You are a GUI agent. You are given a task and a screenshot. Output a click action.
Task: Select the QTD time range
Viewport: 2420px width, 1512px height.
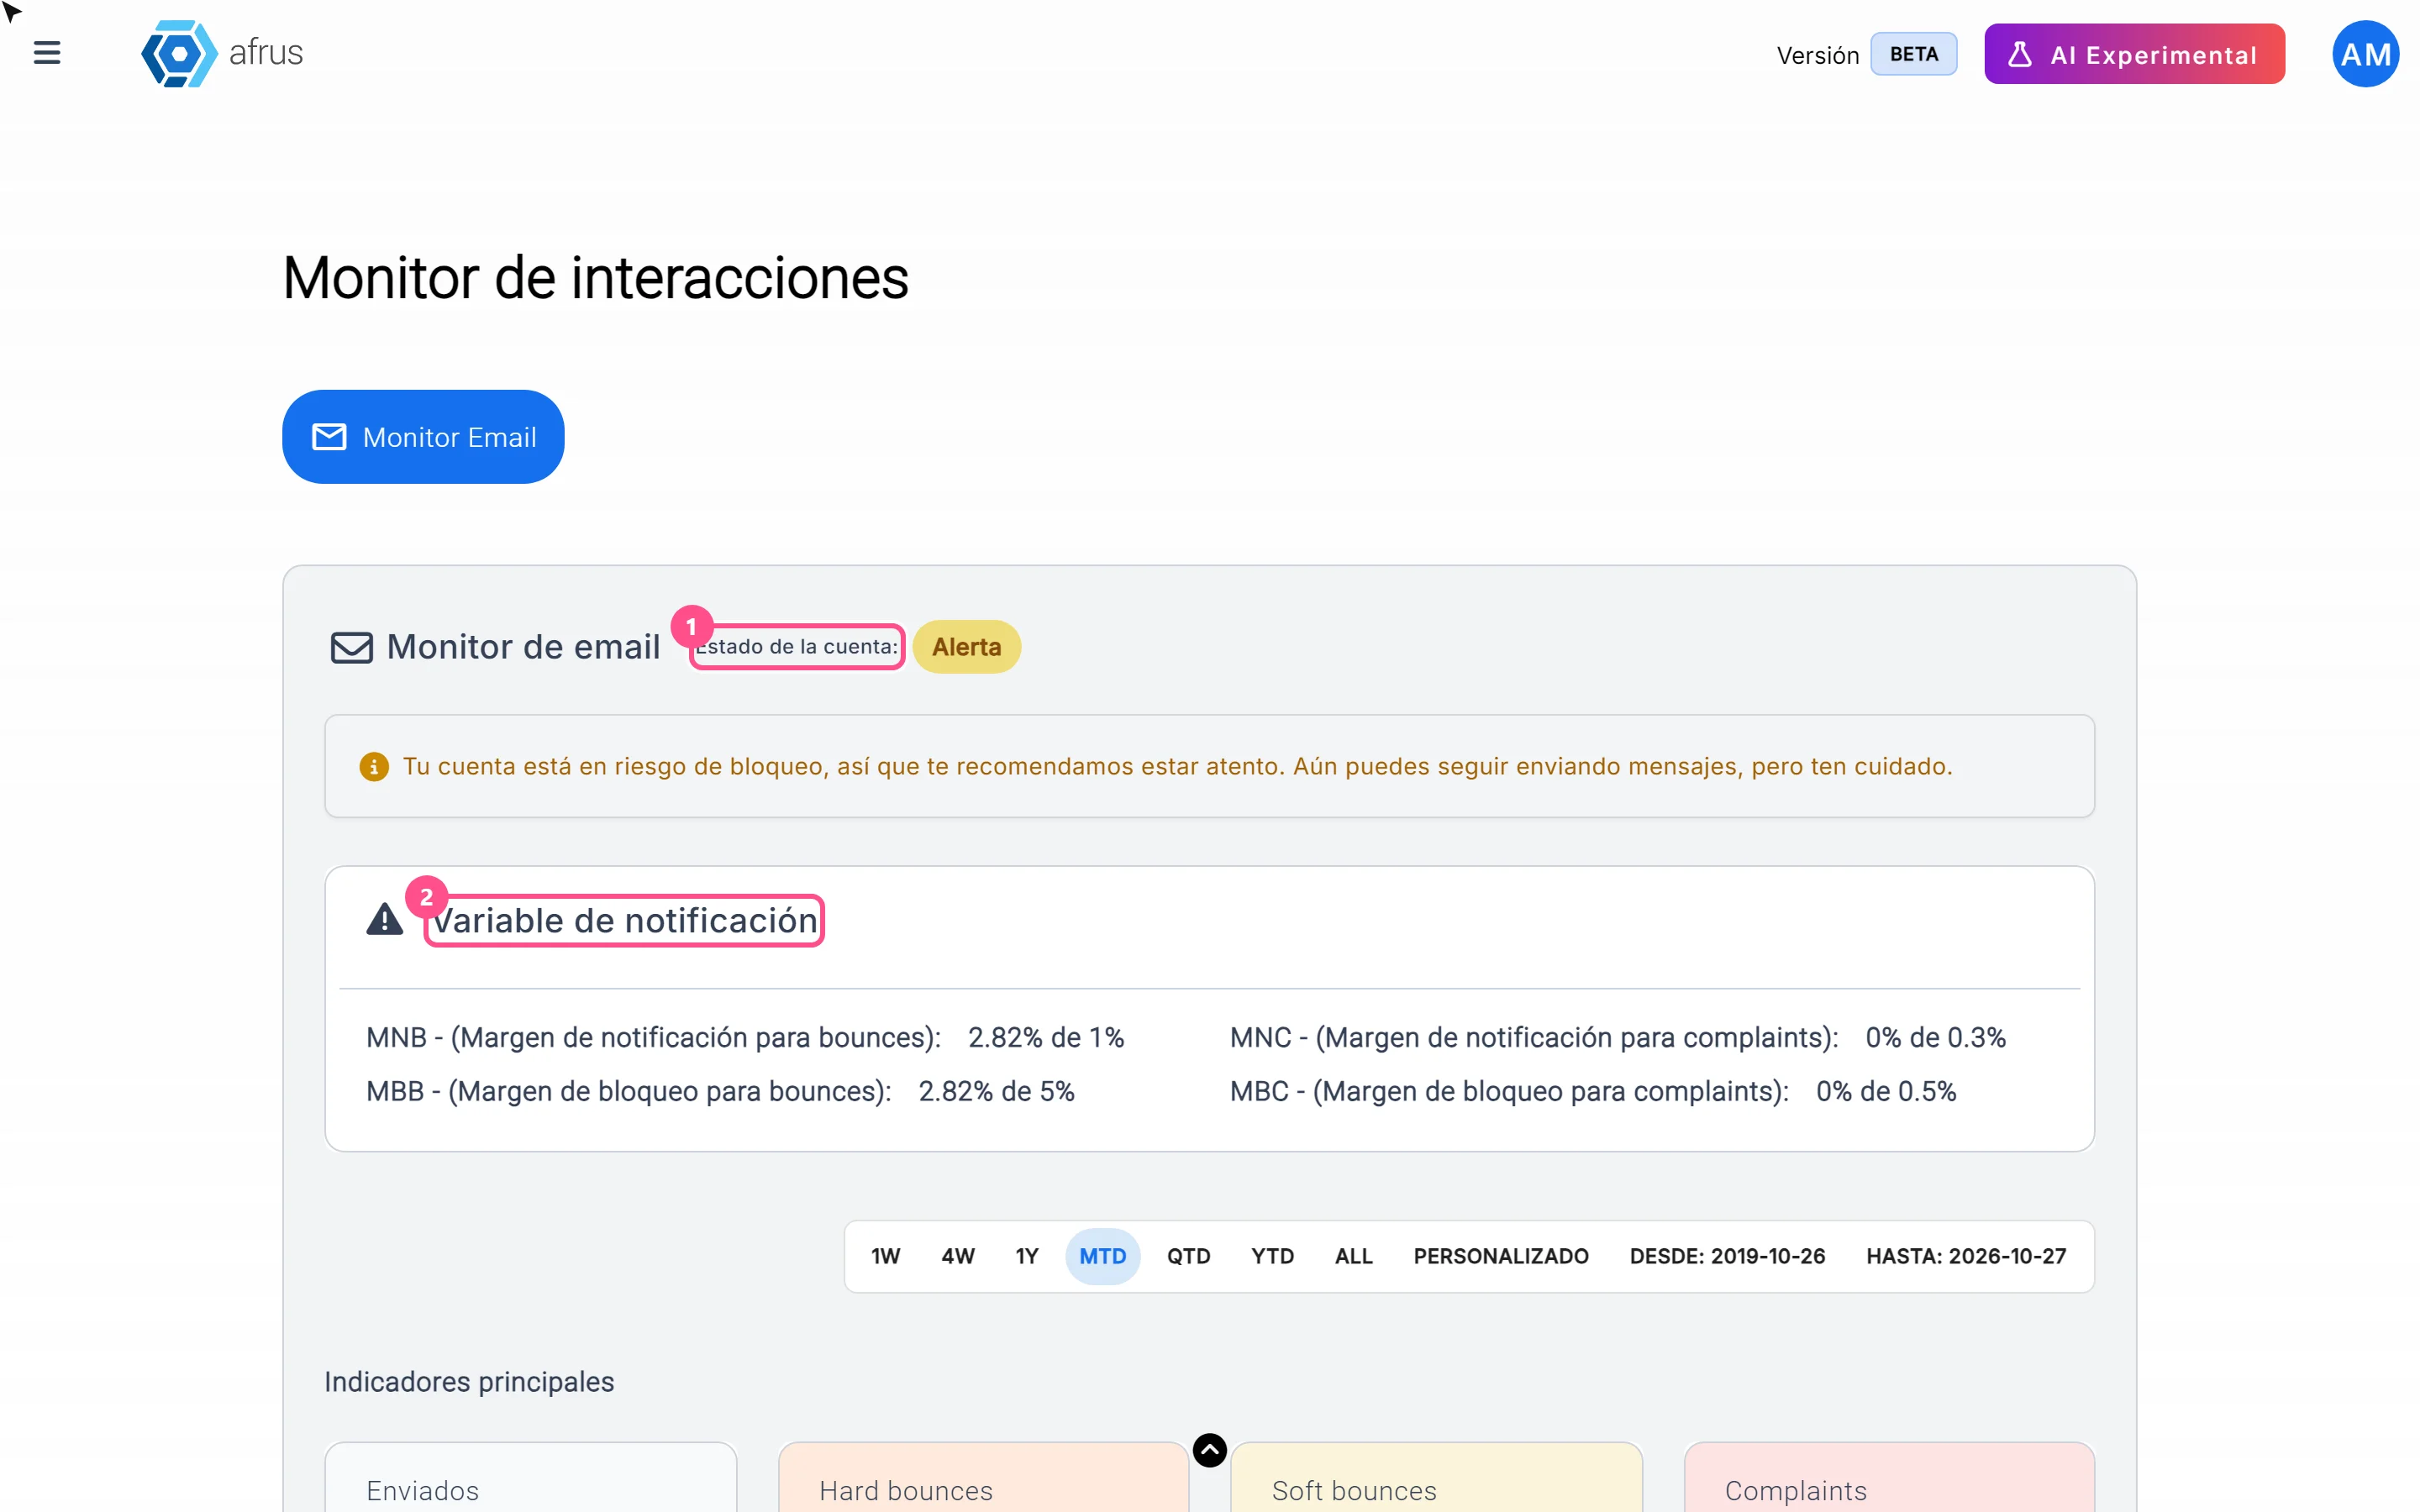pyautogui.click(x=1188, y=1256)
